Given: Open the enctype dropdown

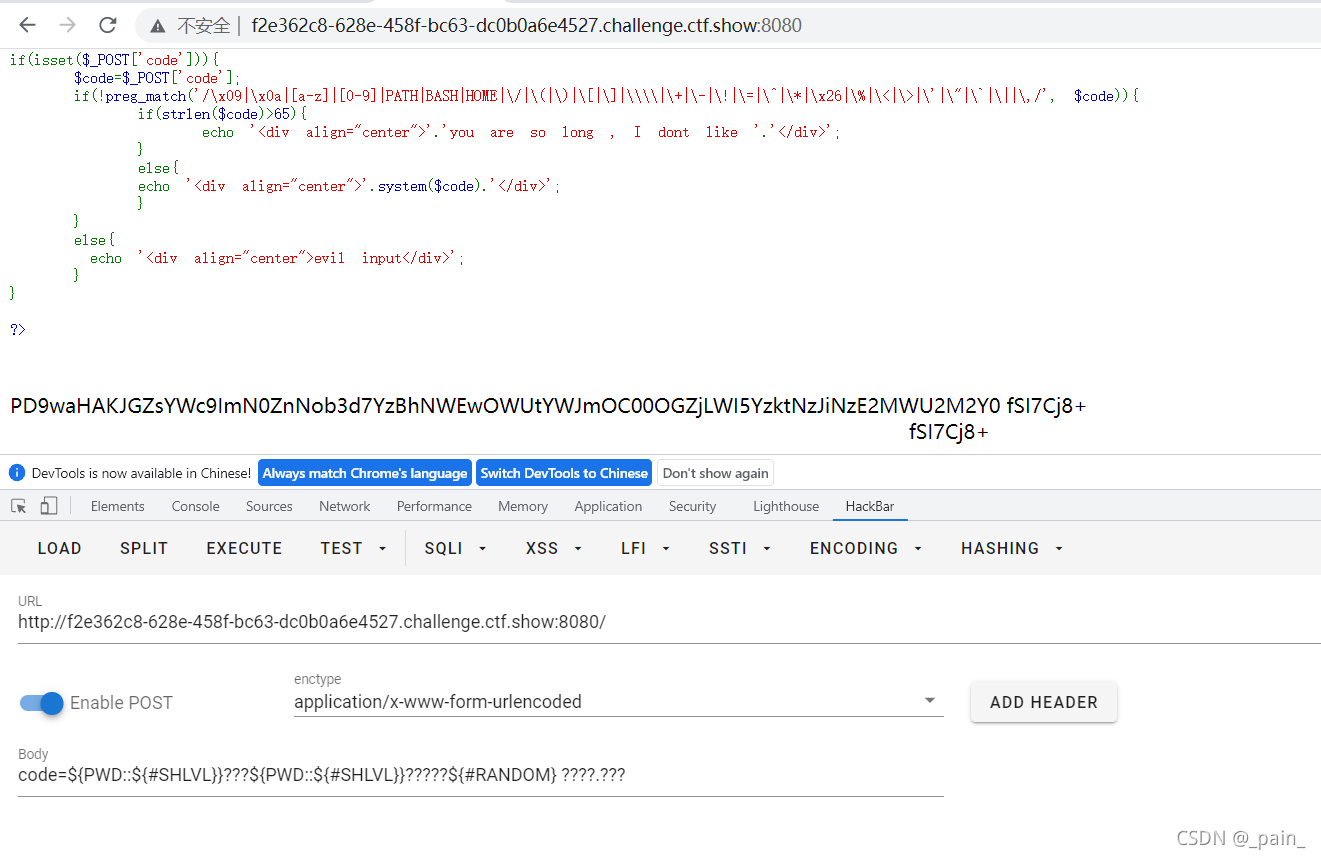Looking at the screenshot, I should 618,702.
